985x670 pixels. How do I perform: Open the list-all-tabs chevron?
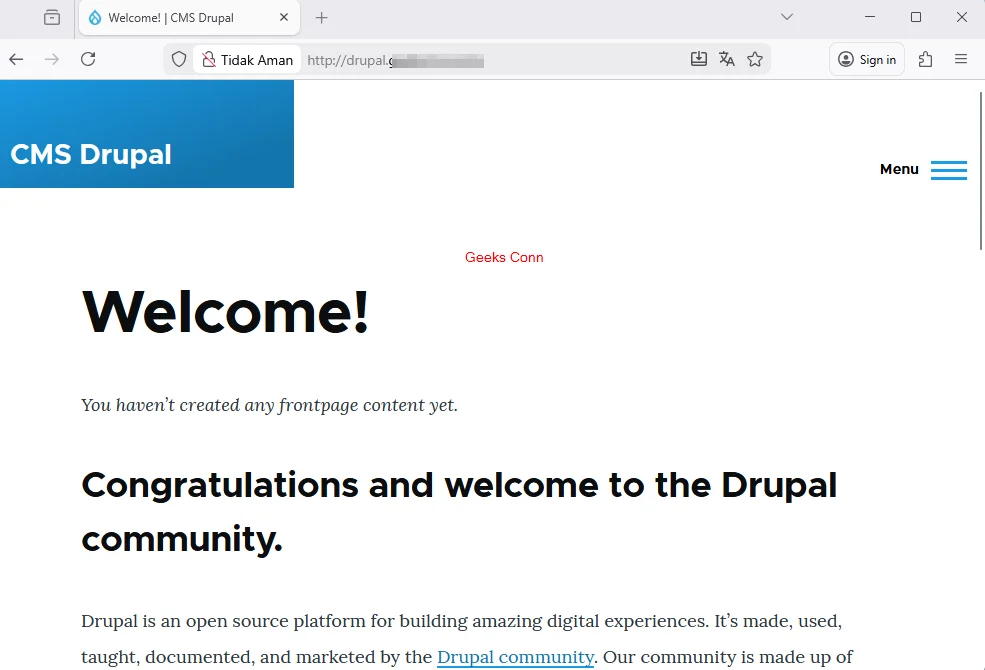tap(787, 17)
